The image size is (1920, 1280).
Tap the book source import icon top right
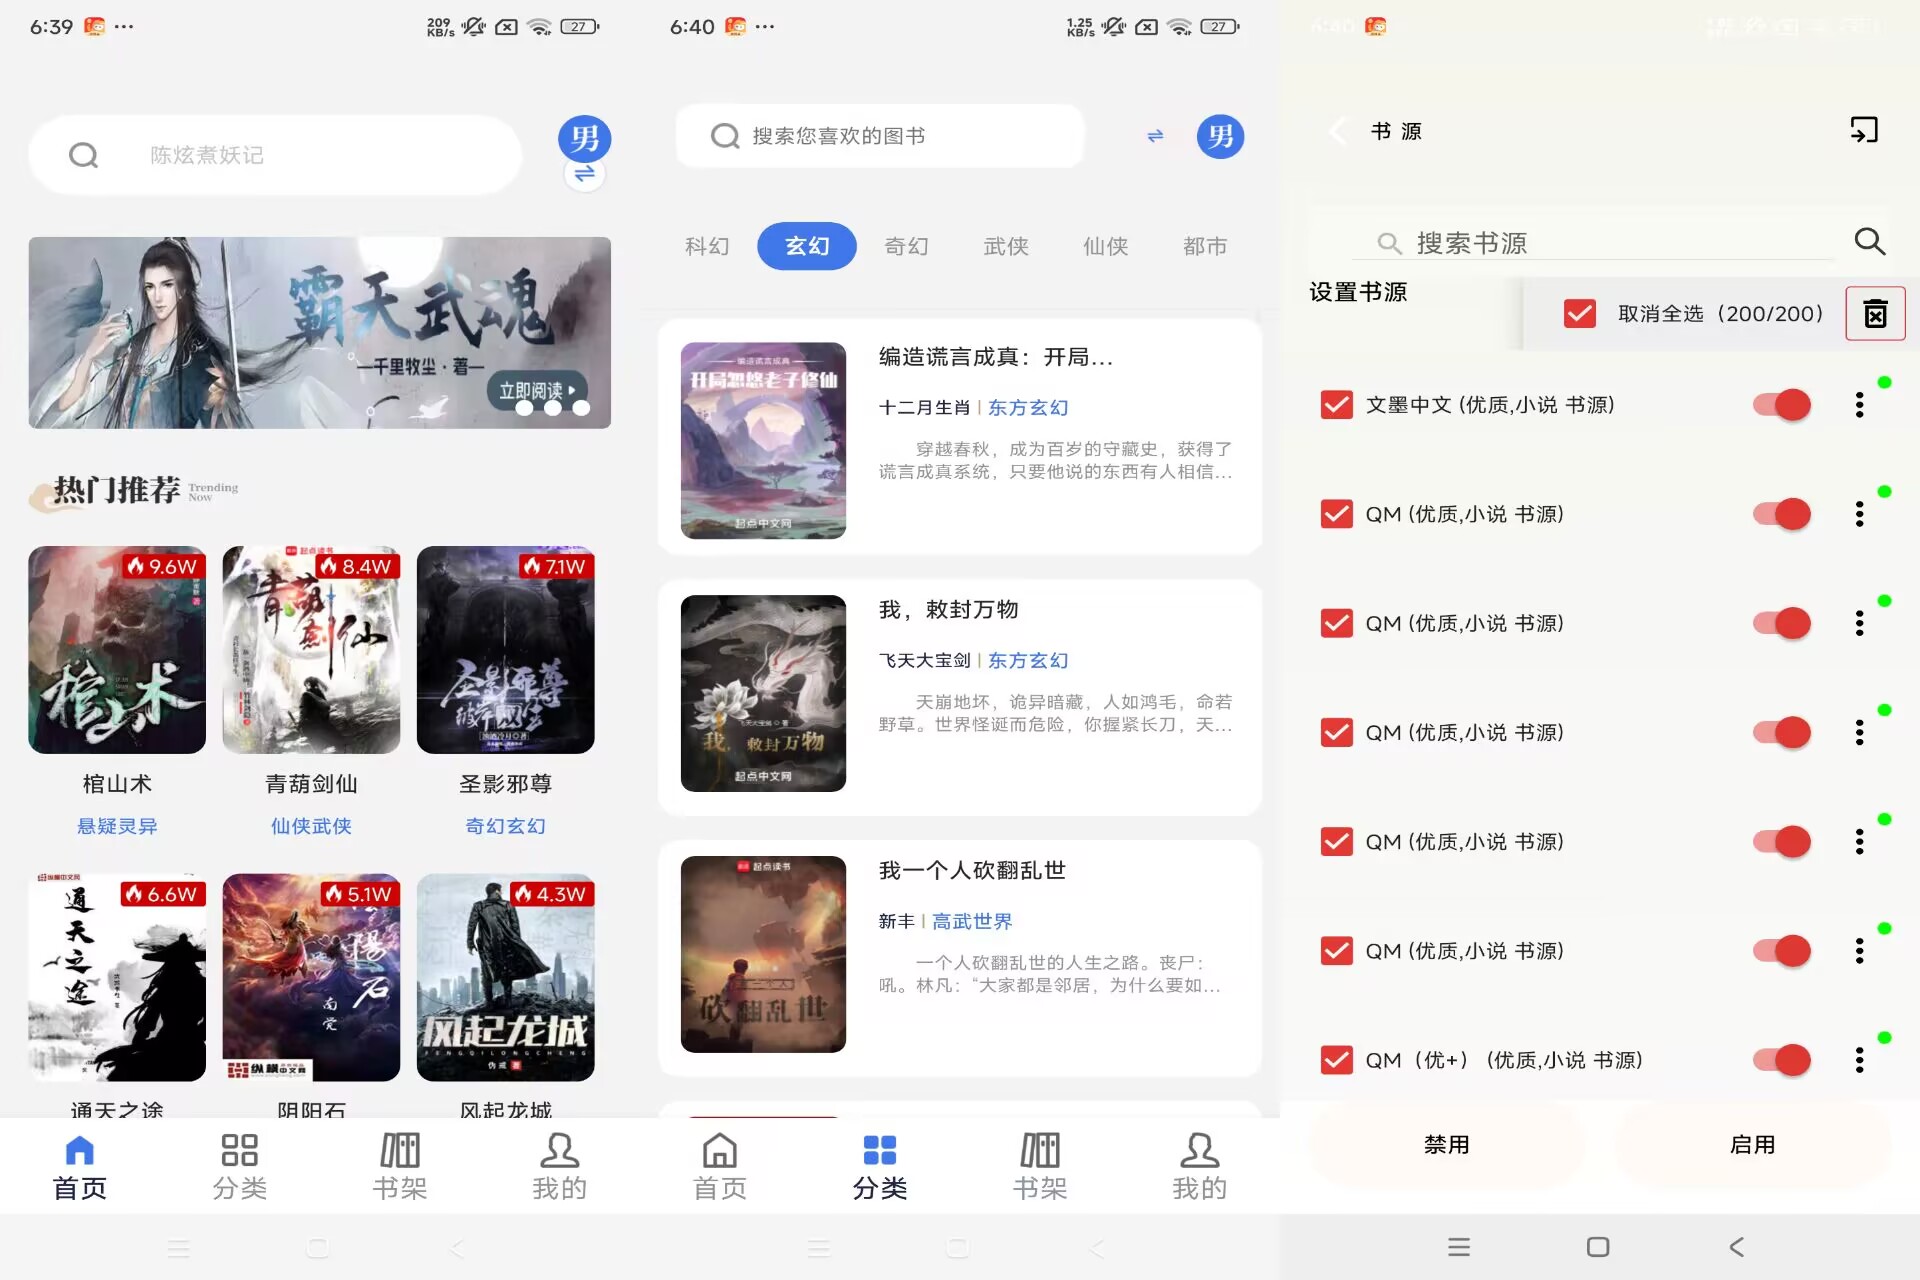tap(1861, 131)
